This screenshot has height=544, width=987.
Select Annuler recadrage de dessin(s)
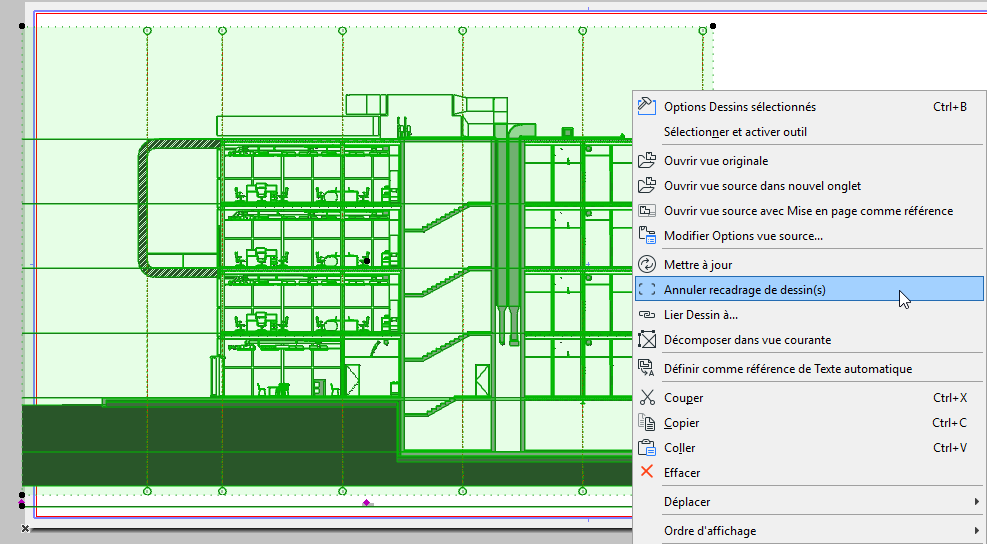pos(745,290)
